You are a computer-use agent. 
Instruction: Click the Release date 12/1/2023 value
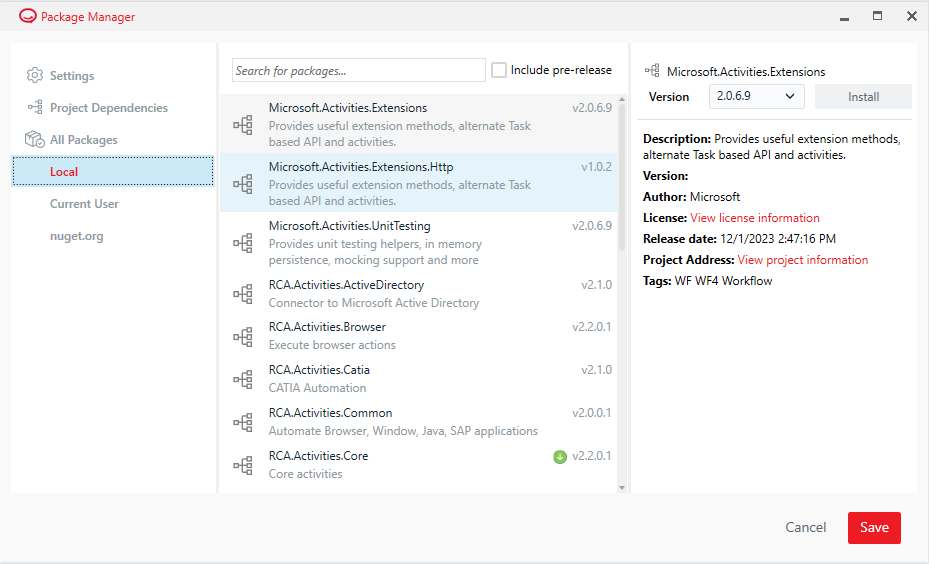(778, 239)
